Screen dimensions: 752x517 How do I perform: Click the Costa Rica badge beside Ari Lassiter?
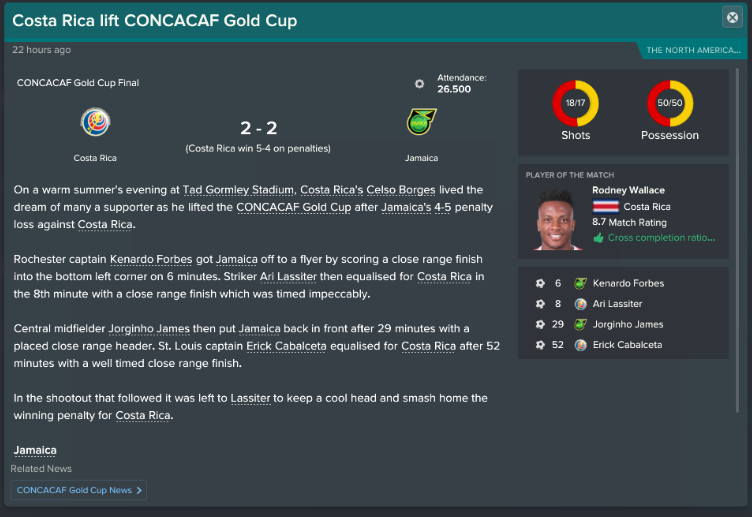click(x=580, y=304)
